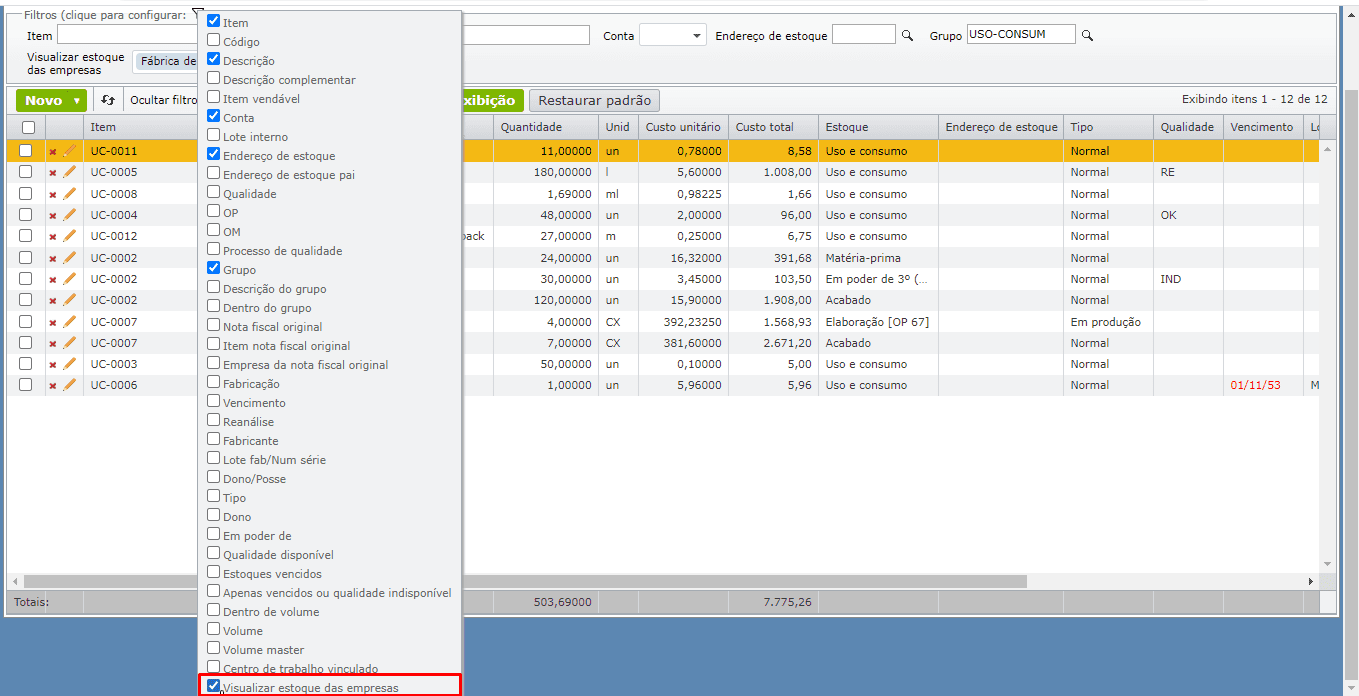This screenshot has width=1359, height=696.
Task: Uncheck Visualizar estoque das empresas filter option
Action: [214, 687]
